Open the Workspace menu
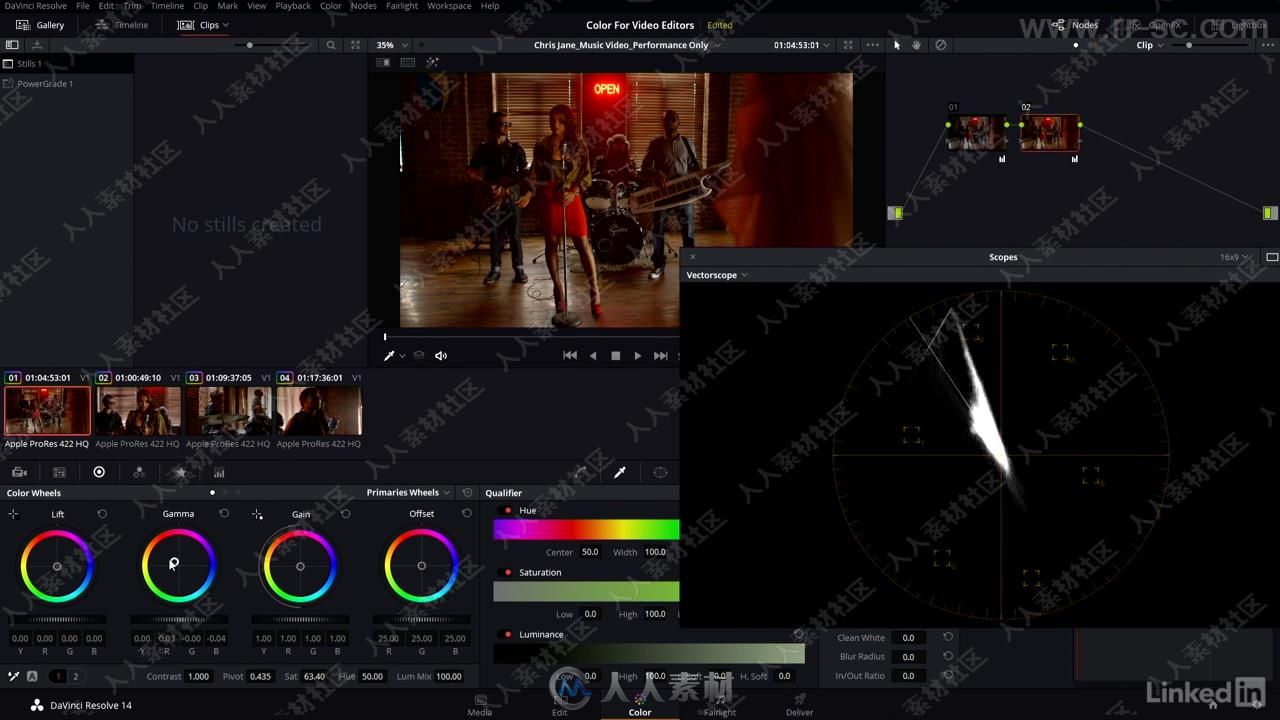The image size is (1280, 720). (449, 6)
